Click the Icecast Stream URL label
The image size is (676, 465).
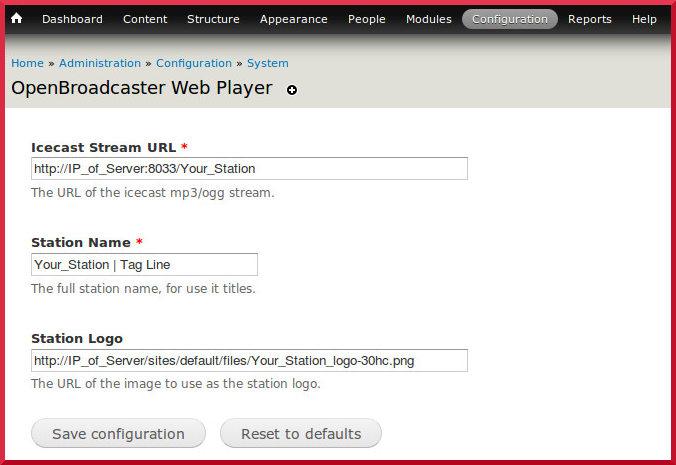tap(103, 147)
